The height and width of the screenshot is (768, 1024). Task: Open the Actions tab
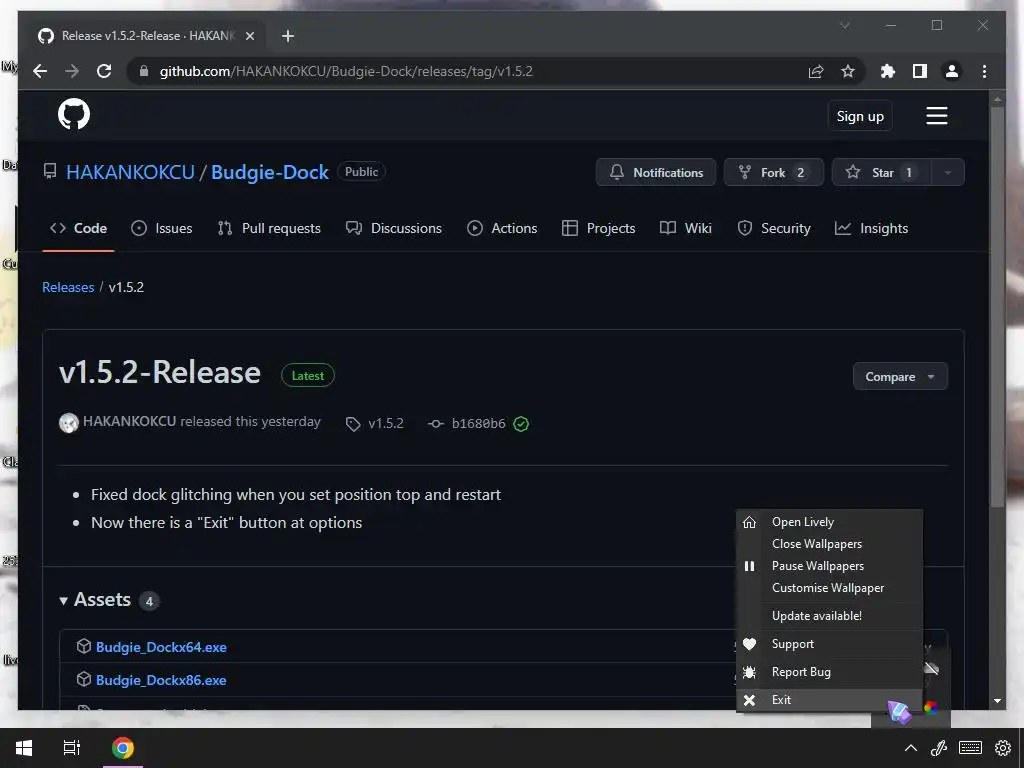coord(502,229)
